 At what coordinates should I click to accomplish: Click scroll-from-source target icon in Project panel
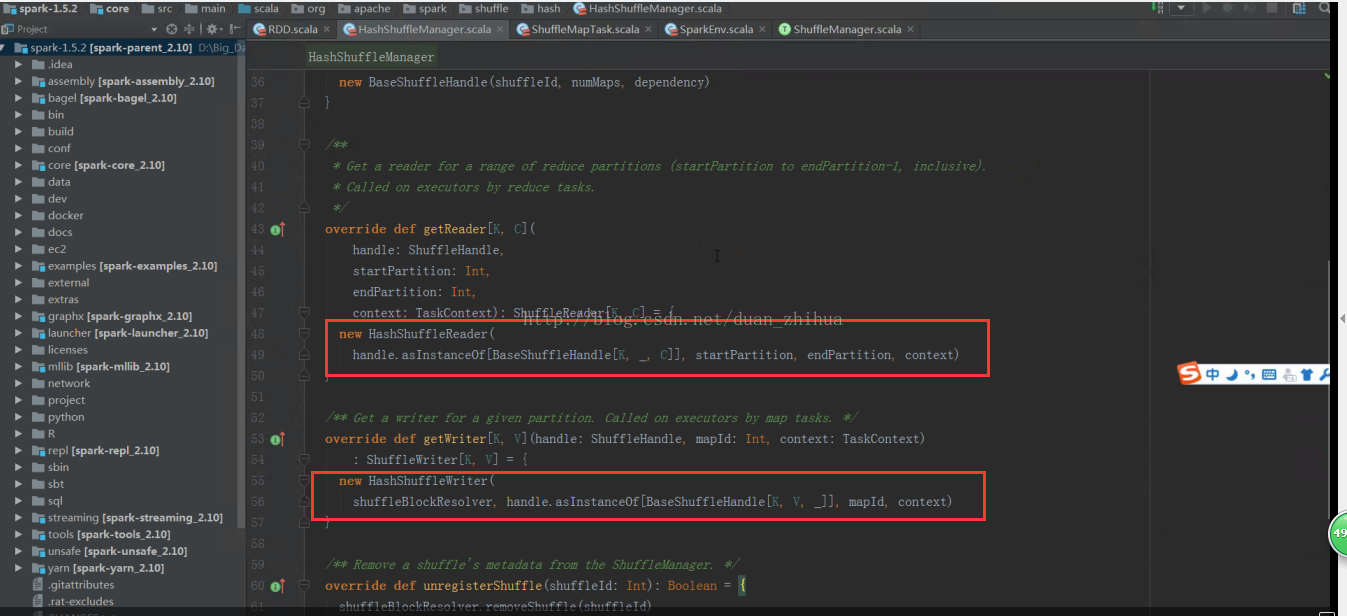coord(172,29)
